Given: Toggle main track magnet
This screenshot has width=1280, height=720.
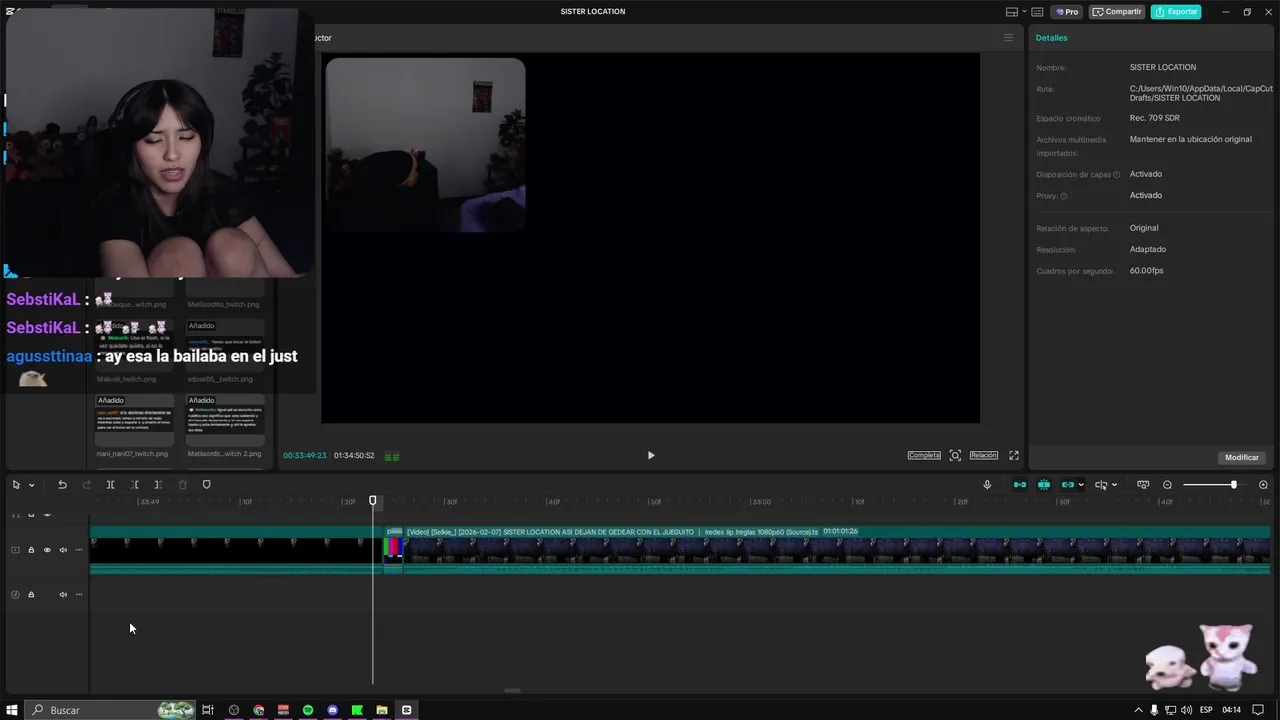Looking at the screenshot, I should point(1020,485).
